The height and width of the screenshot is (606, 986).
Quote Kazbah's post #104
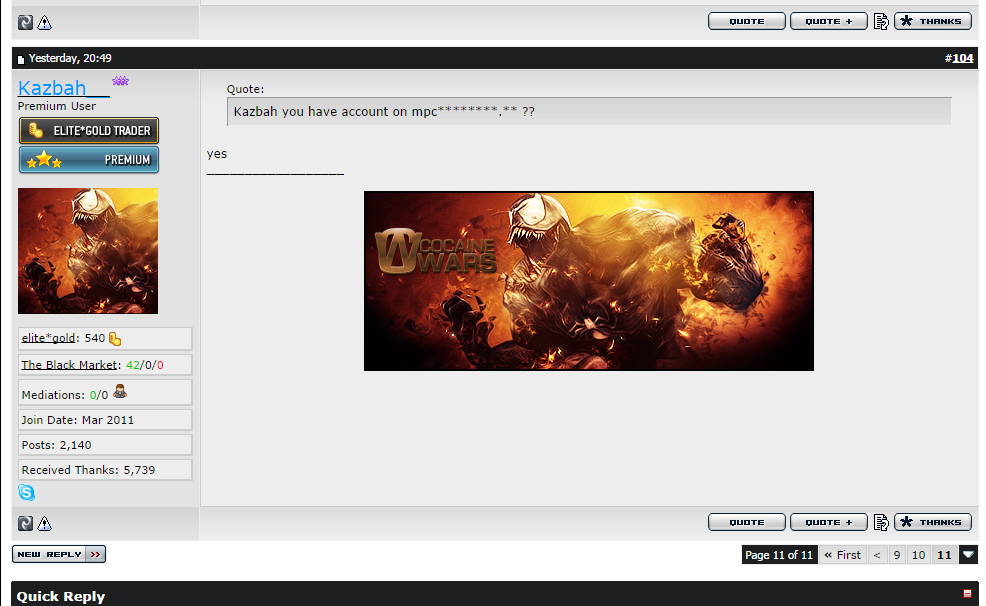click(746, 522)
